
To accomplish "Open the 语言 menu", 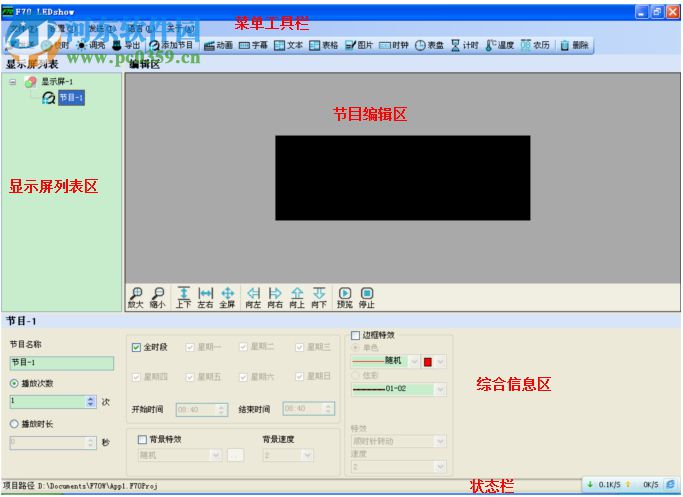I will coord(142,28).
